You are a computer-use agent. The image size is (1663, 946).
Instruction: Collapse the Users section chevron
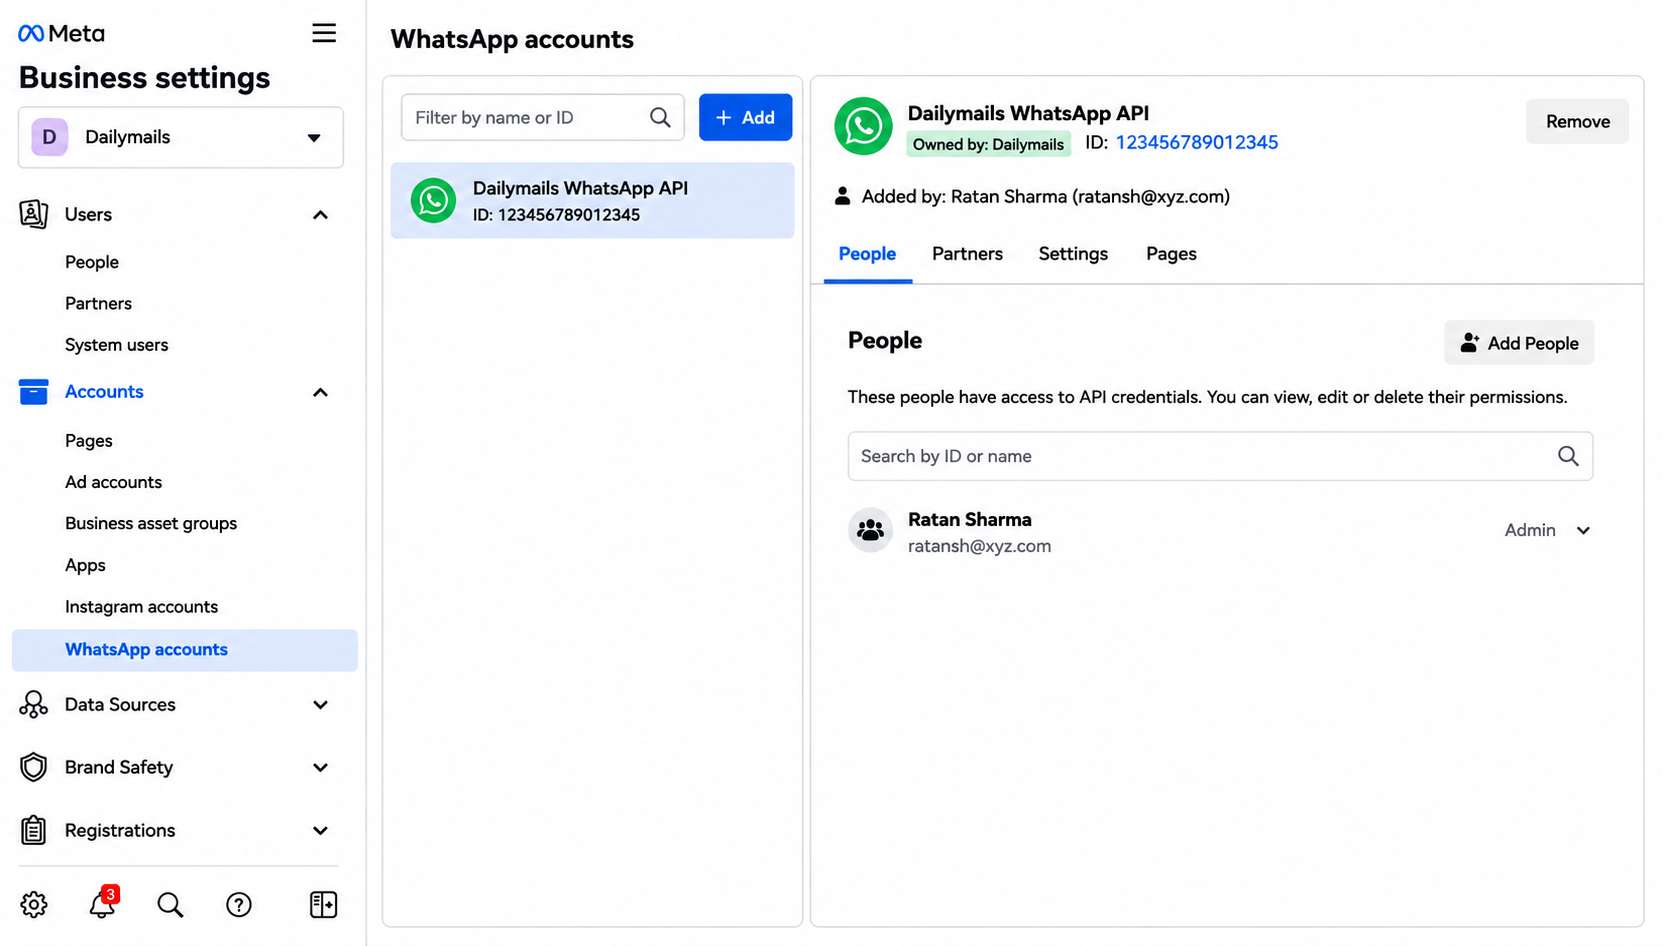click(x=320, y=215)
